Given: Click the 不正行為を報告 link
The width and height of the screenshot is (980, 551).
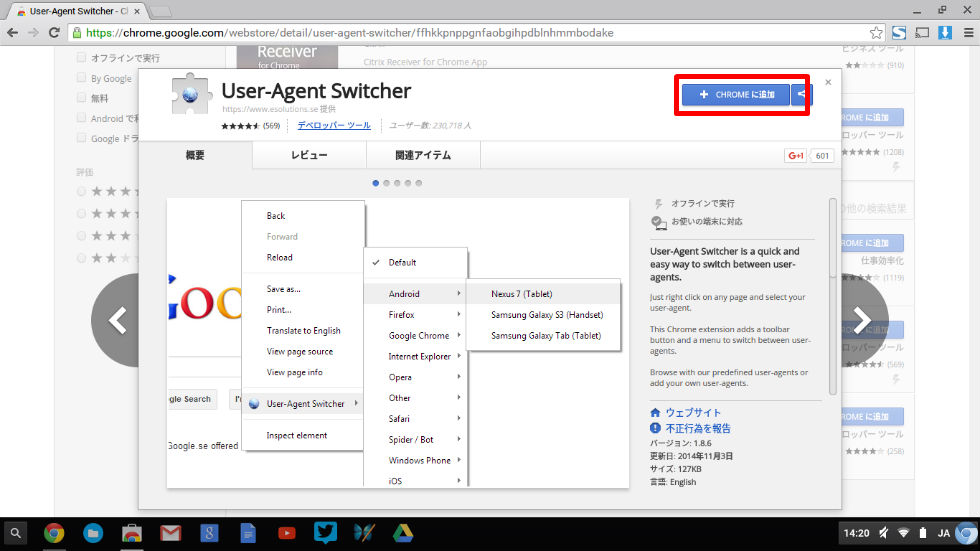Looking at the screenshot, I should 698,429.
